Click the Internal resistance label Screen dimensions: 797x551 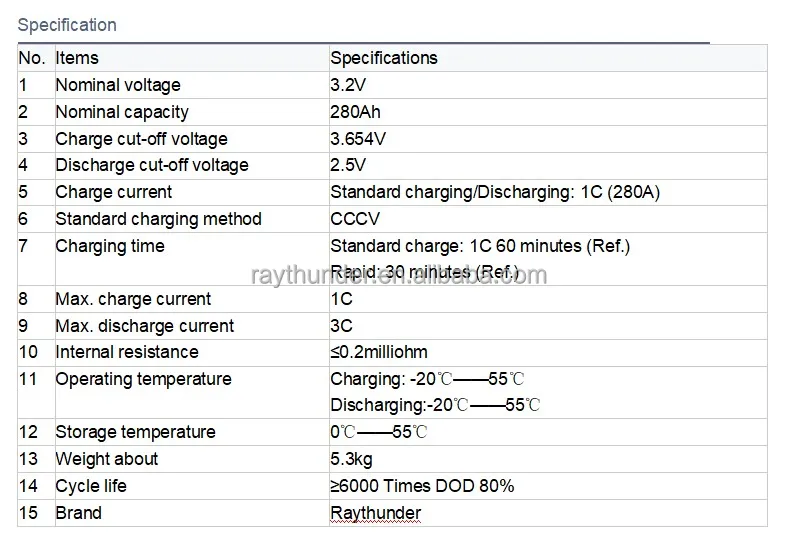click(127, 352)
